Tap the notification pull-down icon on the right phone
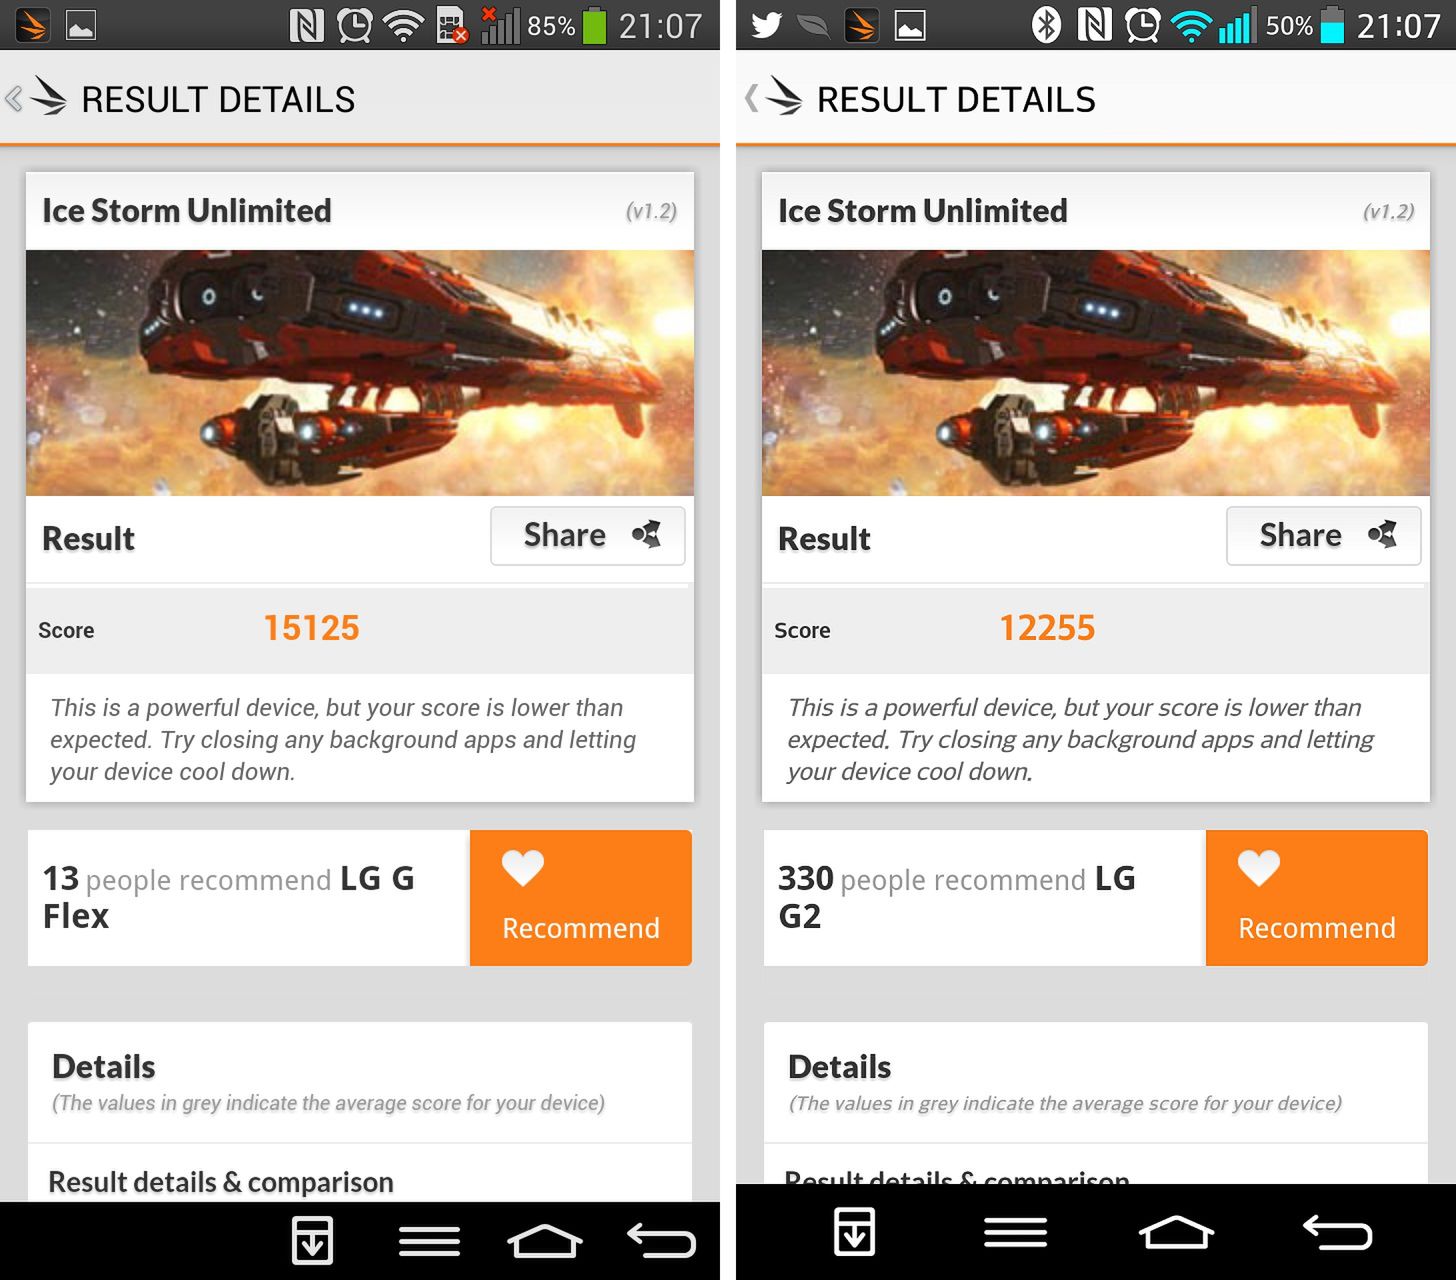The image size is (1456, 1280). (x=855, y=1231)
